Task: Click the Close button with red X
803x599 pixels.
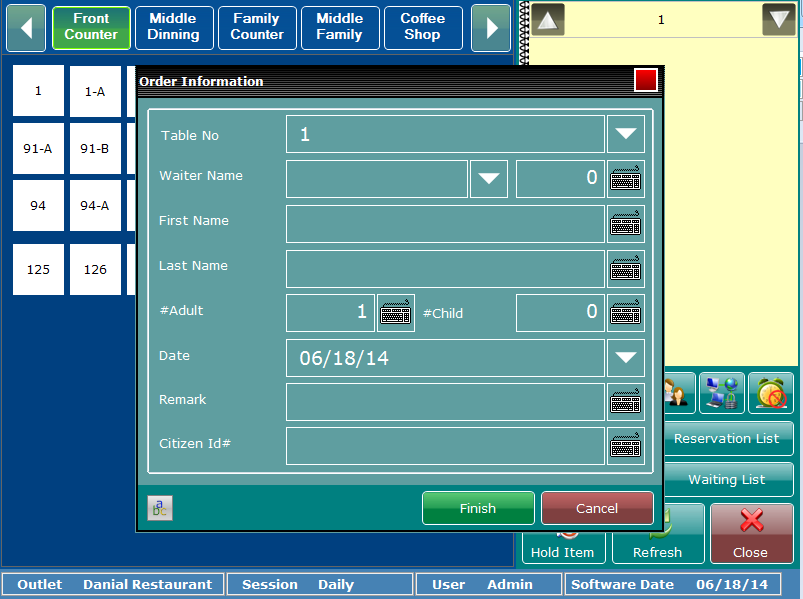Action: pos(751,533)
